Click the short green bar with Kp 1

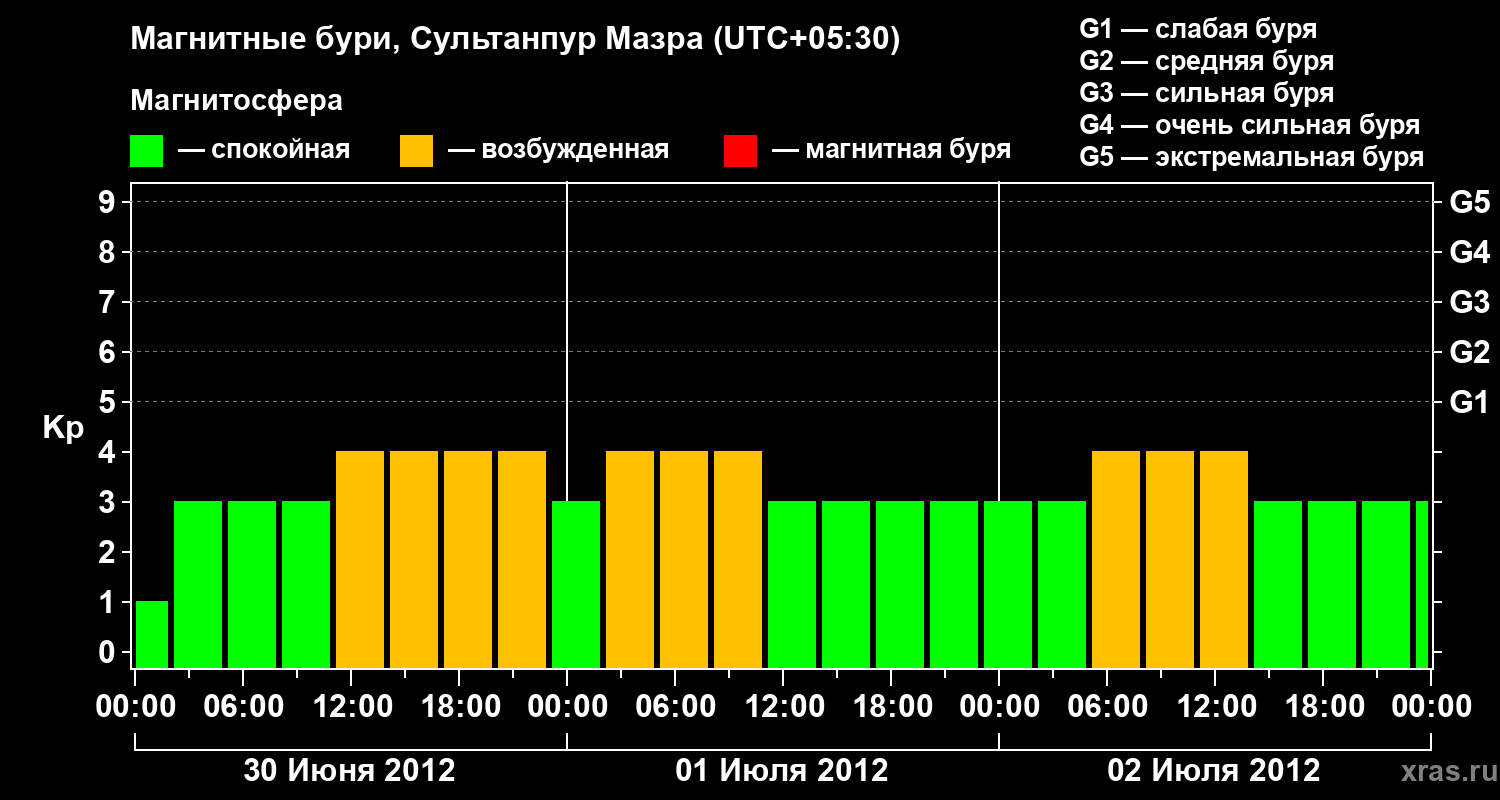point(152,634)
